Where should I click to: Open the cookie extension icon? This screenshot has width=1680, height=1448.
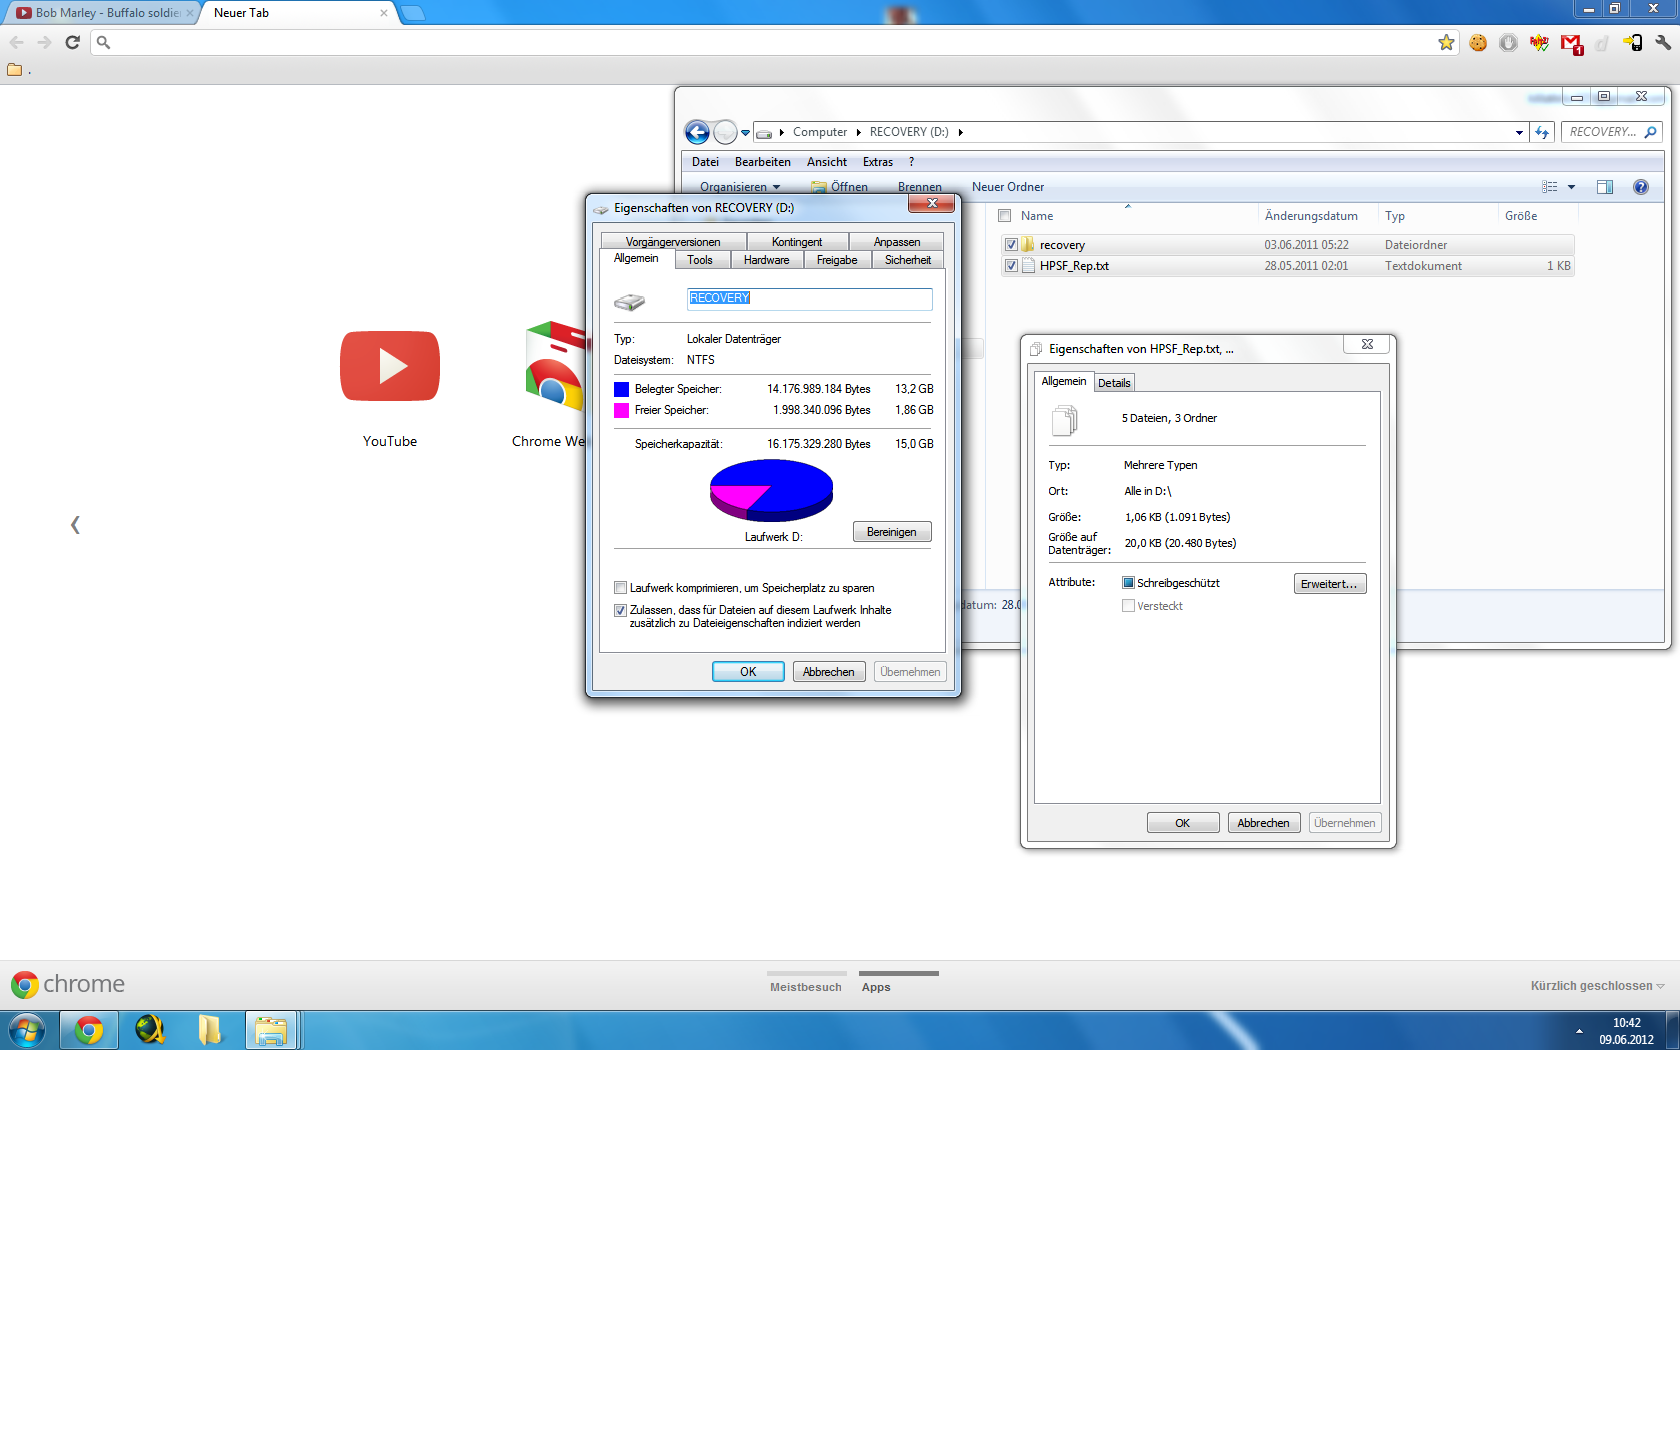pyautogui.click(x=1478, y=43)
